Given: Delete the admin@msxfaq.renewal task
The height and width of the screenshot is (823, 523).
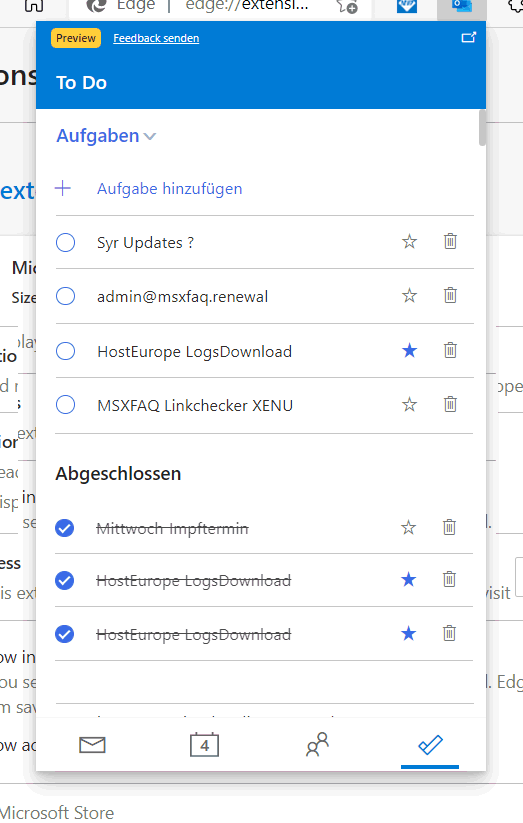Looking at the screenshot, I should click(x=450, y=296).
